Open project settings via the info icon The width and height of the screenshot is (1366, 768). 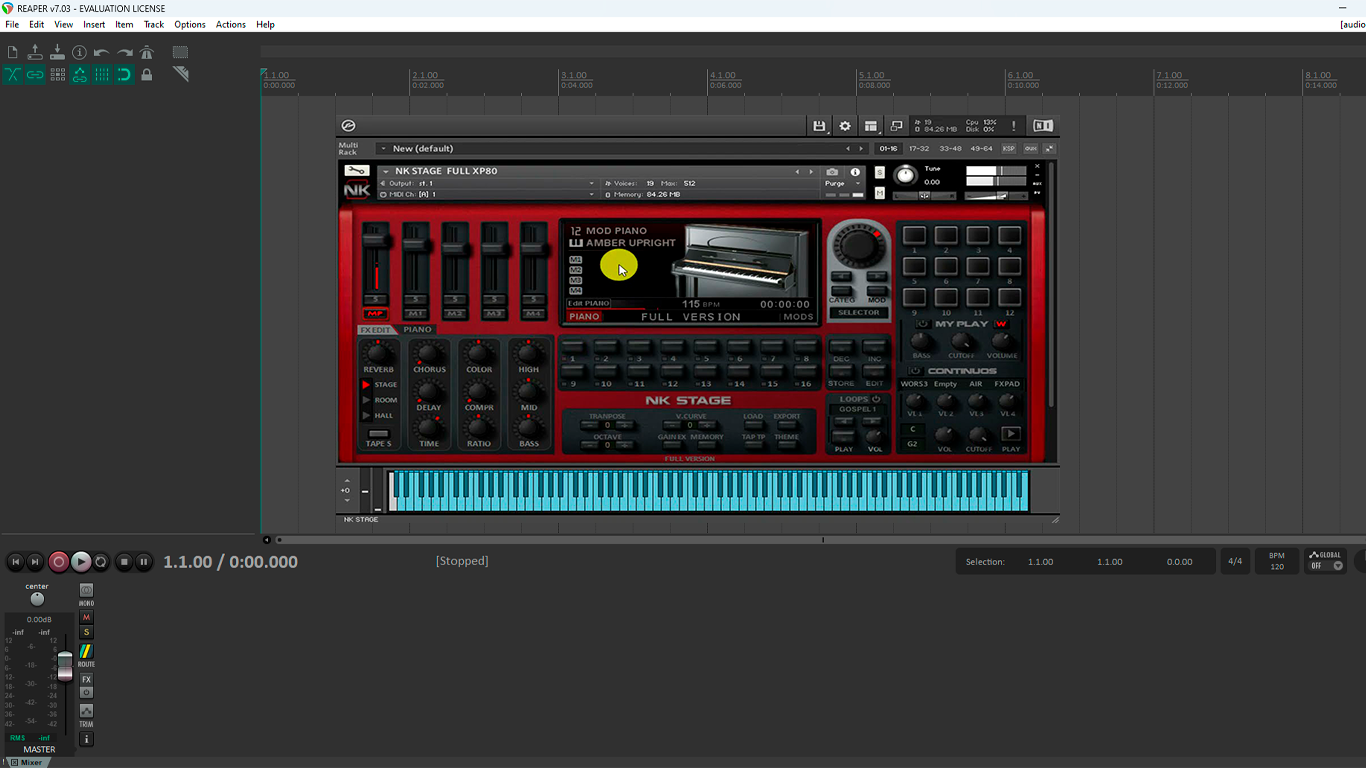[79, 52]
